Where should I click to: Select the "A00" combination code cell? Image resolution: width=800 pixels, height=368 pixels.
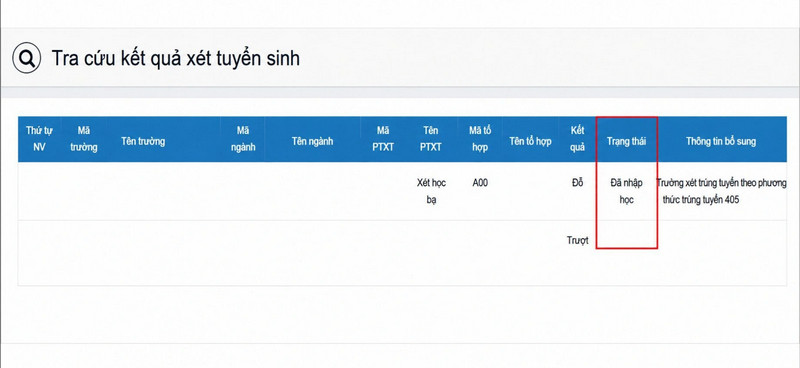(x=480, y=183)
